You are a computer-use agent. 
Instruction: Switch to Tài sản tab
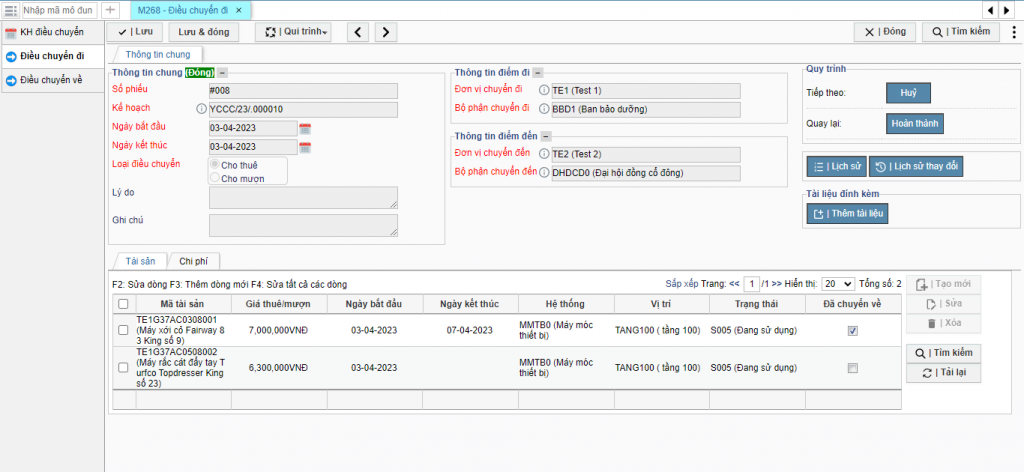coord(140,260)
